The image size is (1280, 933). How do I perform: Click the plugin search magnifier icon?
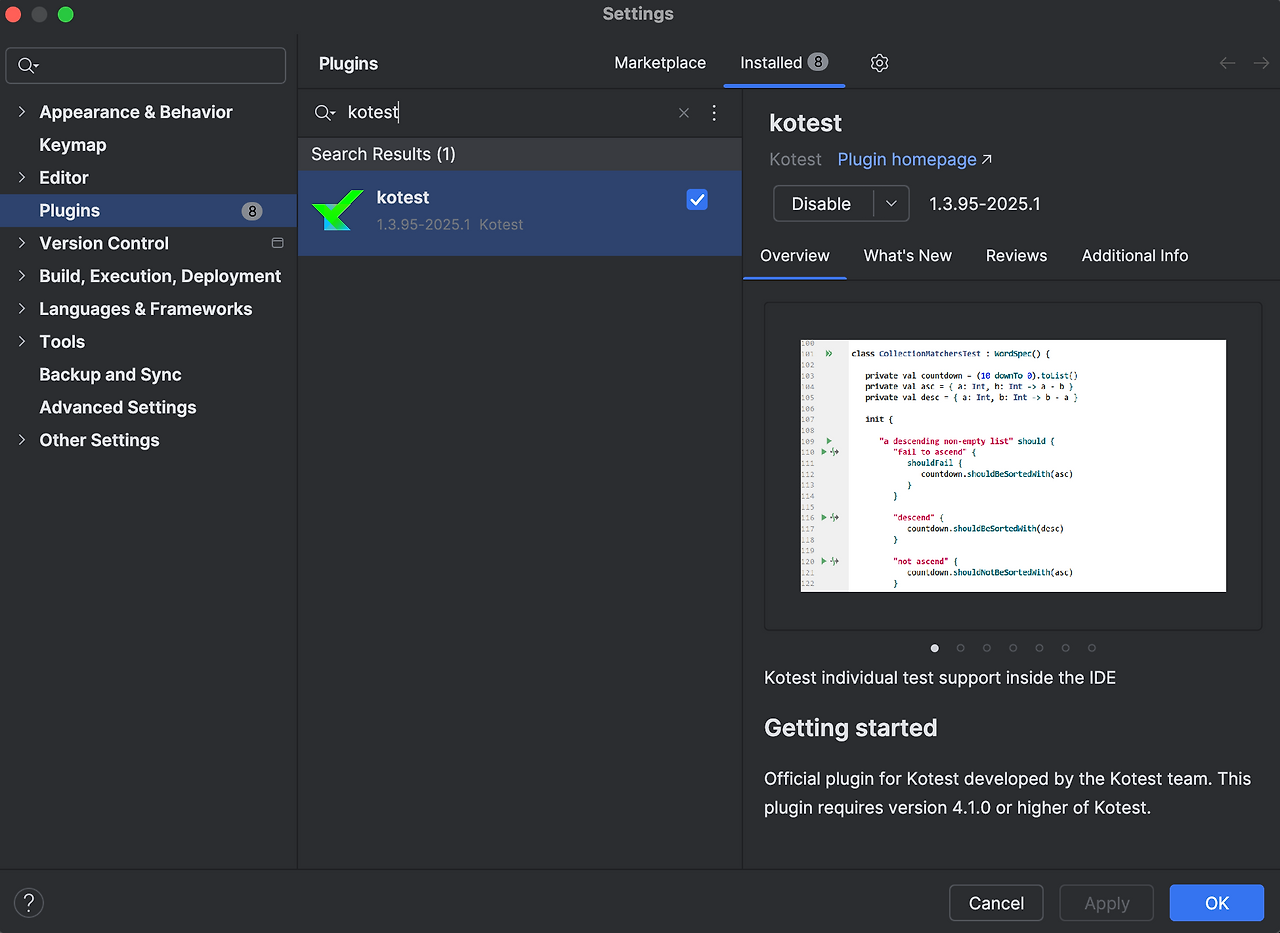pyautogui.click(x=324, y=113)
